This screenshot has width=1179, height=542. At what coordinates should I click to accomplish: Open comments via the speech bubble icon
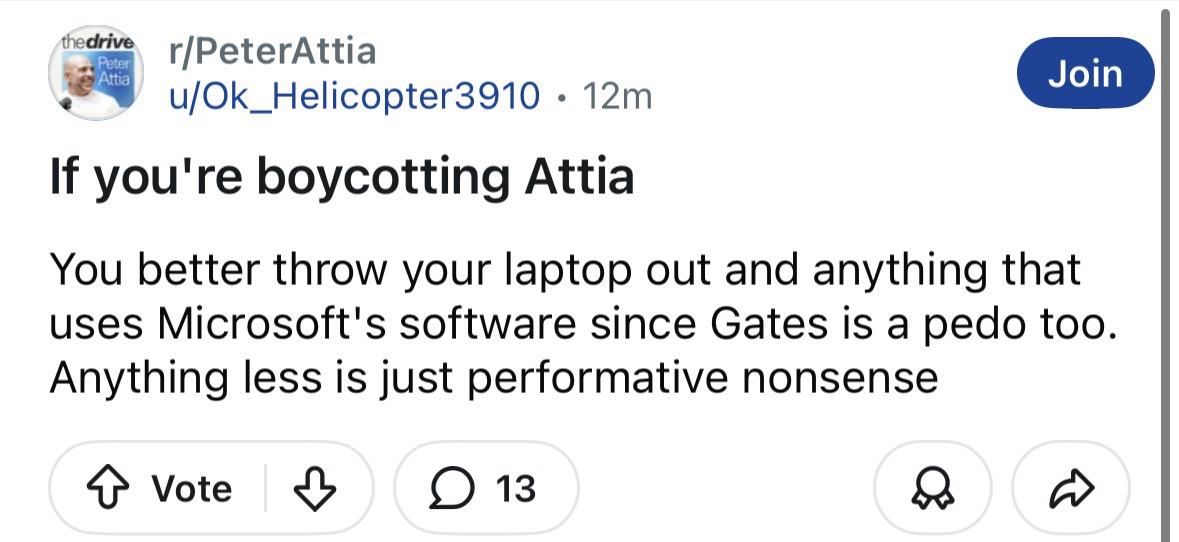452,488
